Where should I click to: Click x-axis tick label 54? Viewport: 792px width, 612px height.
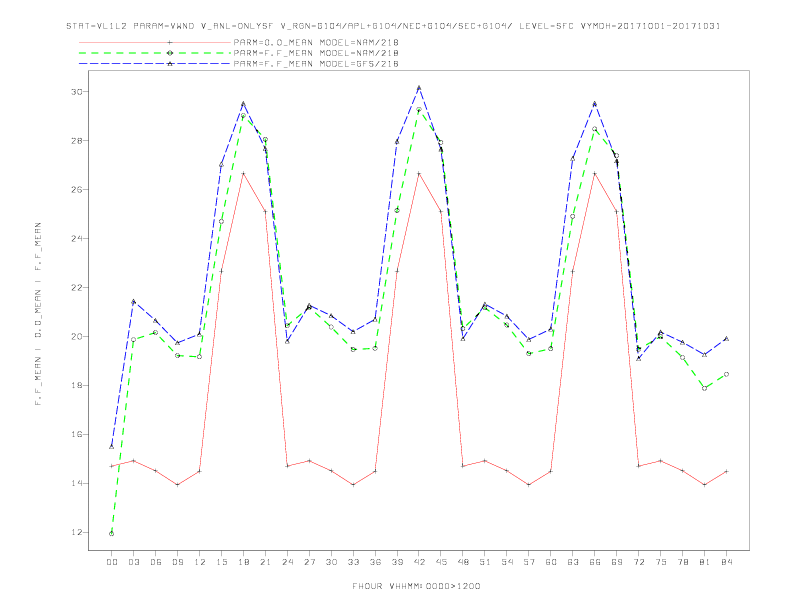click(507, 562)
